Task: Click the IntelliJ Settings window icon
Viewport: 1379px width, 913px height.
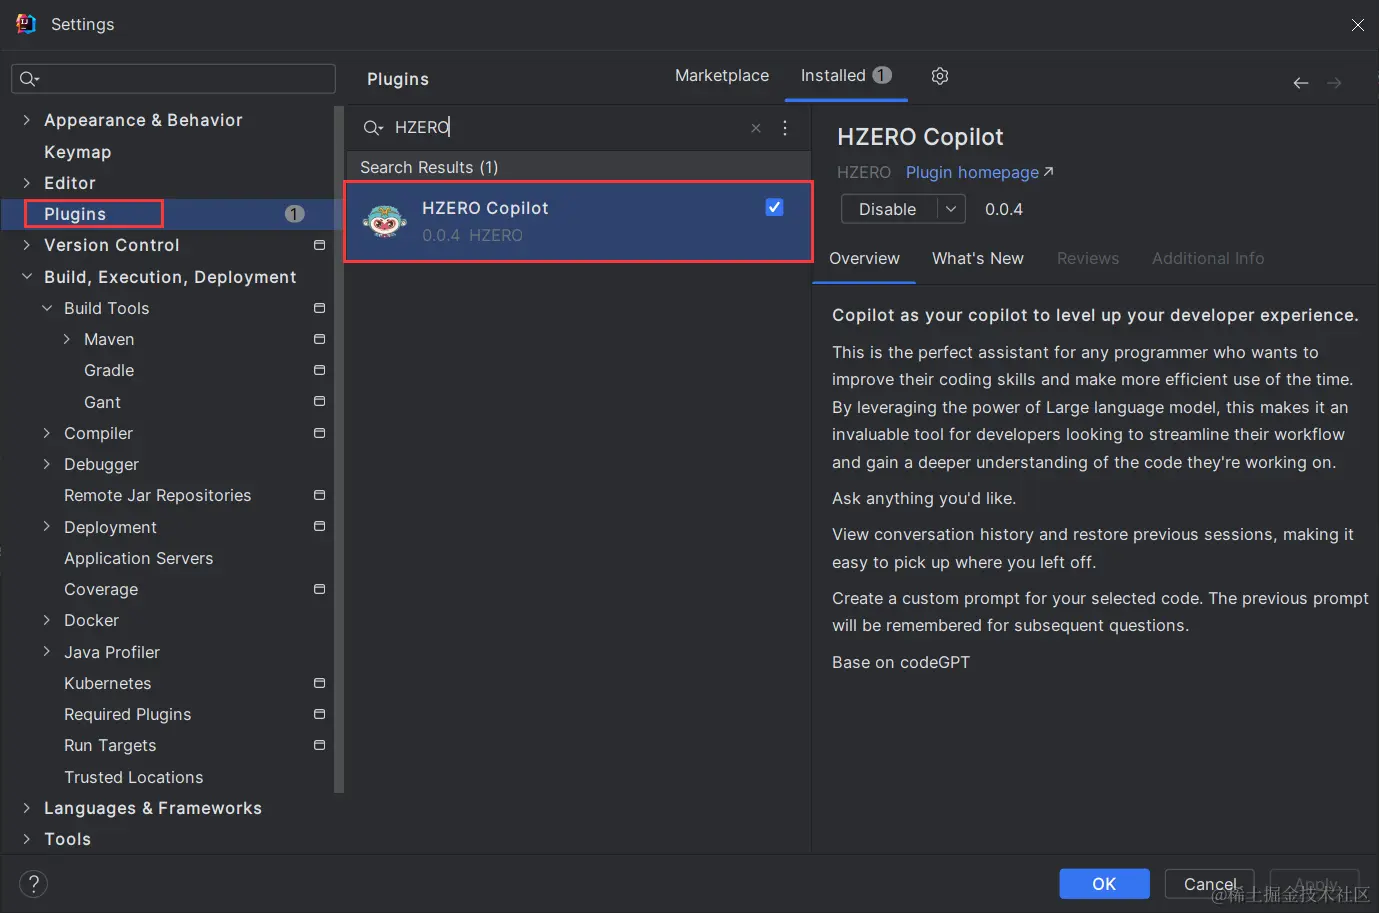Action: tap(26, 24)
